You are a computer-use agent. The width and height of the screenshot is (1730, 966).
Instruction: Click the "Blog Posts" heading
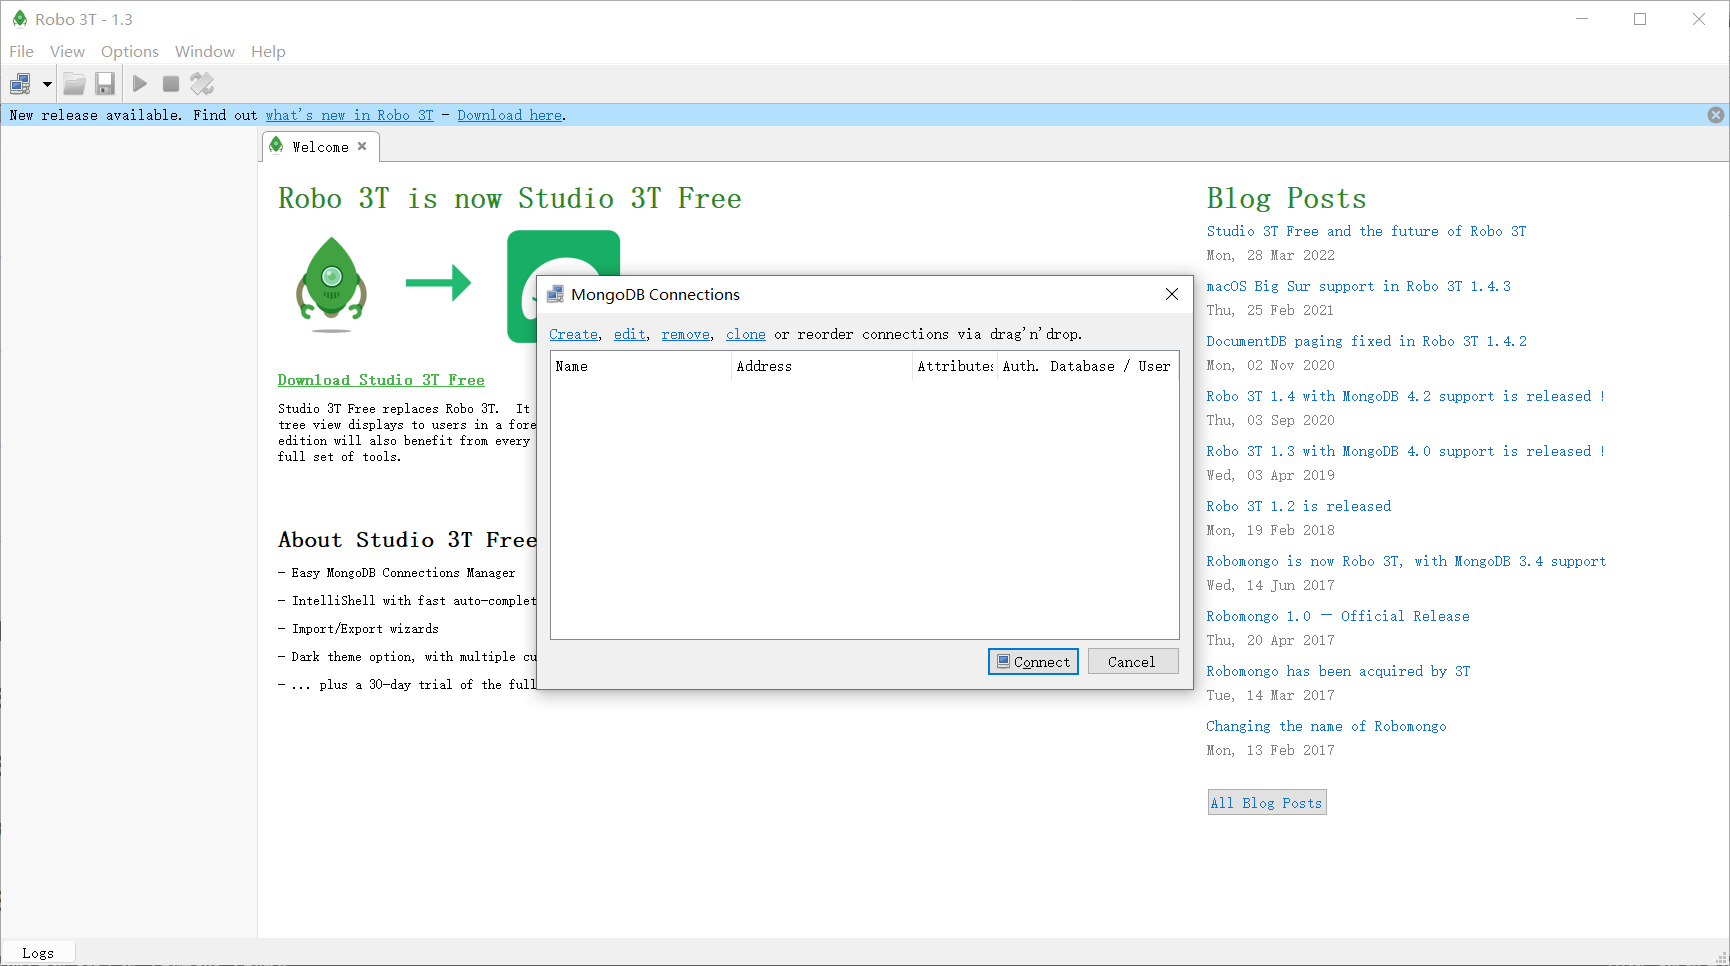[1286, 198]
